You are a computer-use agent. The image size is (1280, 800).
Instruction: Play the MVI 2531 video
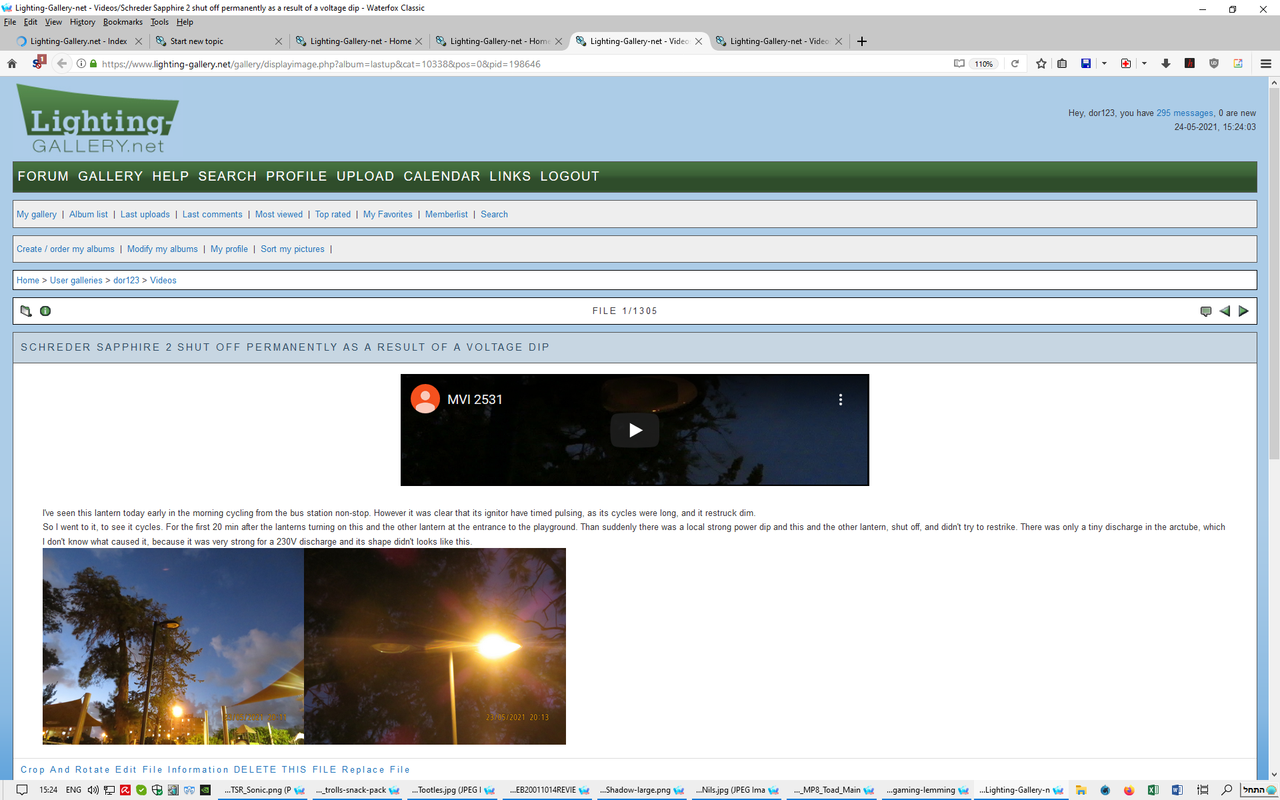635,430
